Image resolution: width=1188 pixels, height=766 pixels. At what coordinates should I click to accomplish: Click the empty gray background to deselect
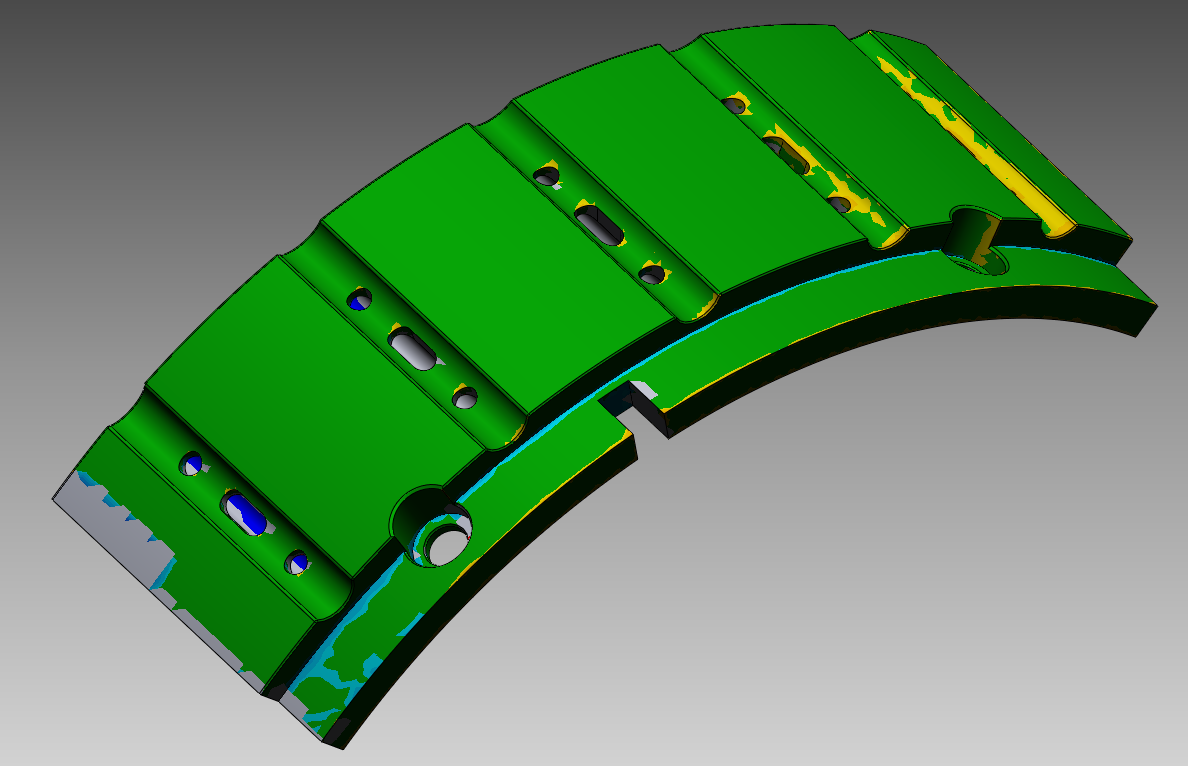tap(900, 550)
